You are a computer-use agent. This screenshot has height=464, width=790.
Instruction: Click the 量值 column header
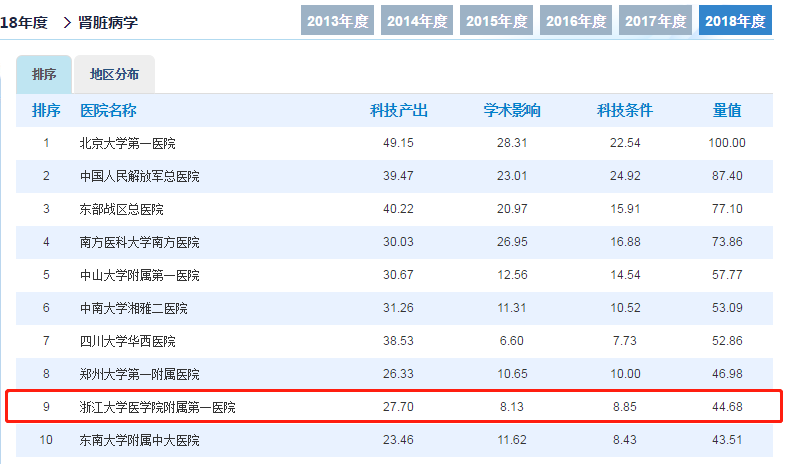(727, 110)
